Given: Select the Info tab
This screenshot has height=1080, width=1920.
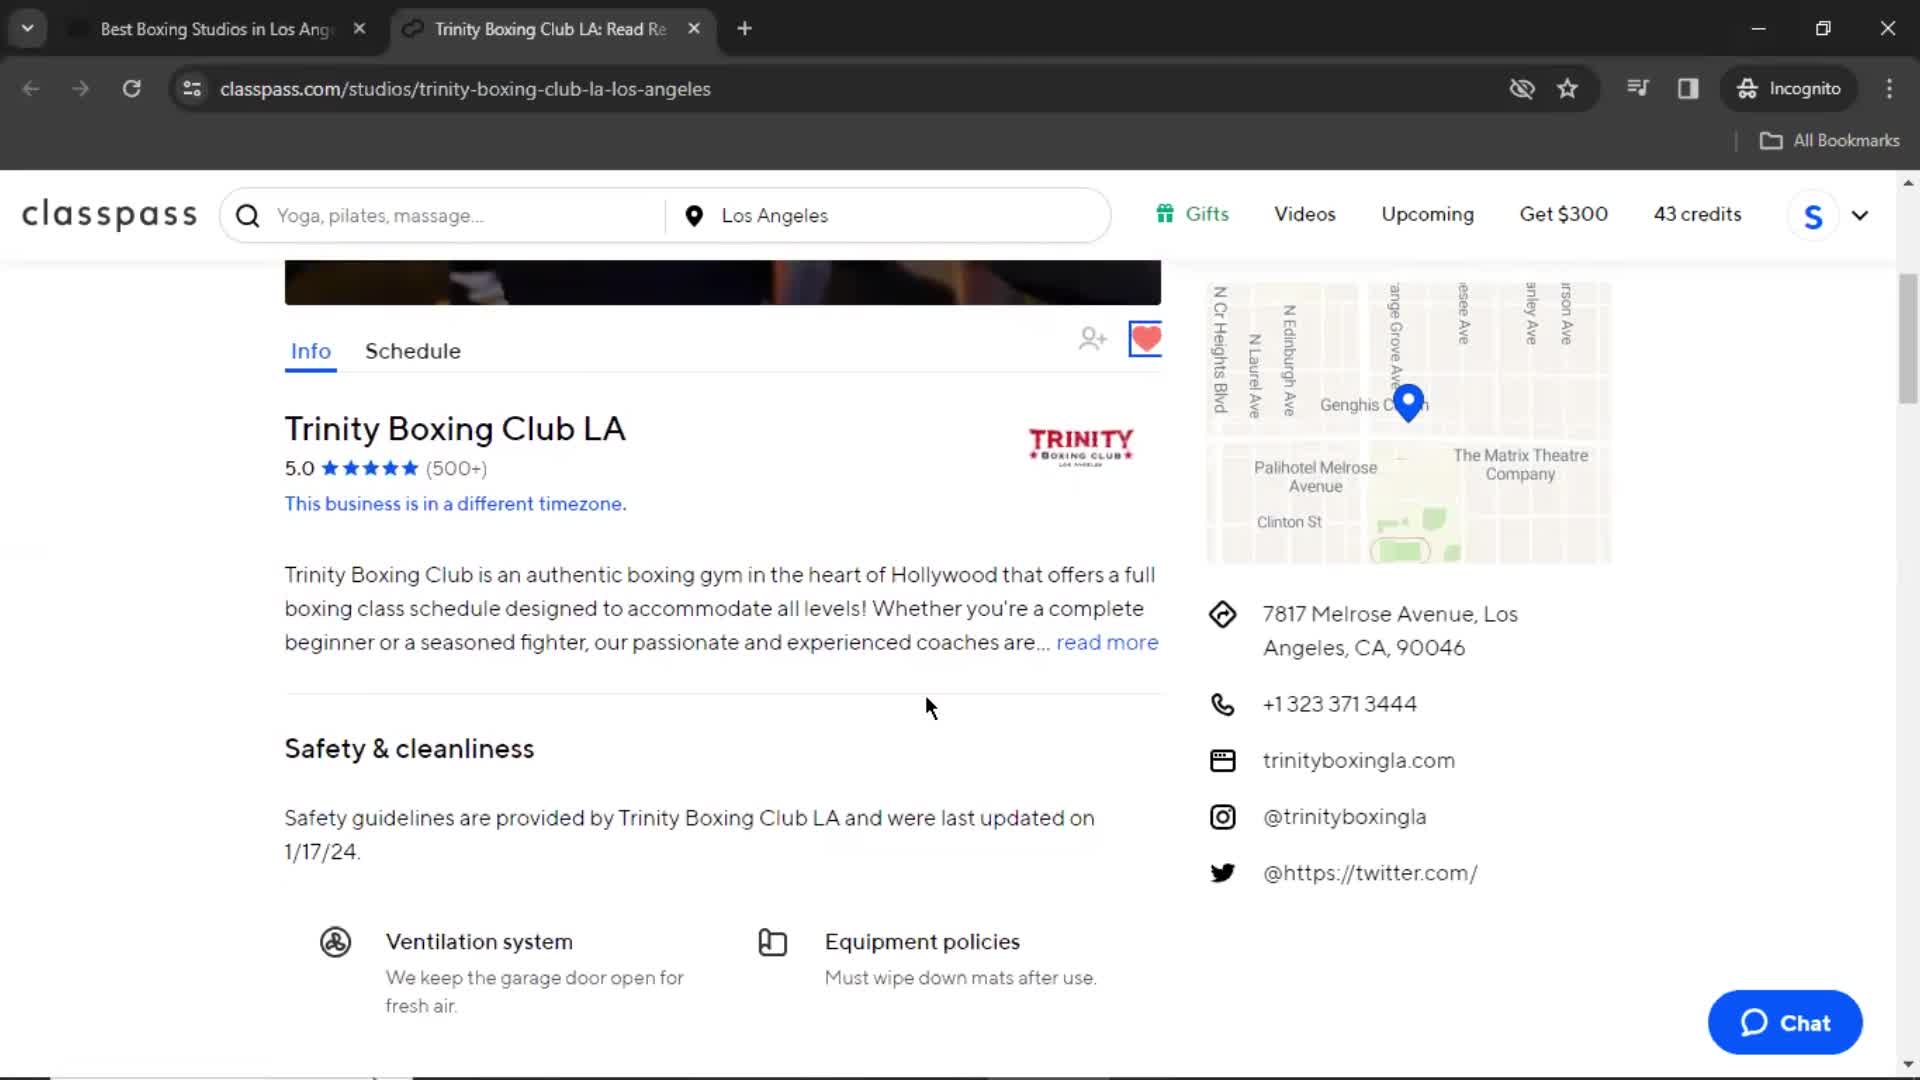Looking at the screenshot, I should pyautogui.click(x=311, y=349).
